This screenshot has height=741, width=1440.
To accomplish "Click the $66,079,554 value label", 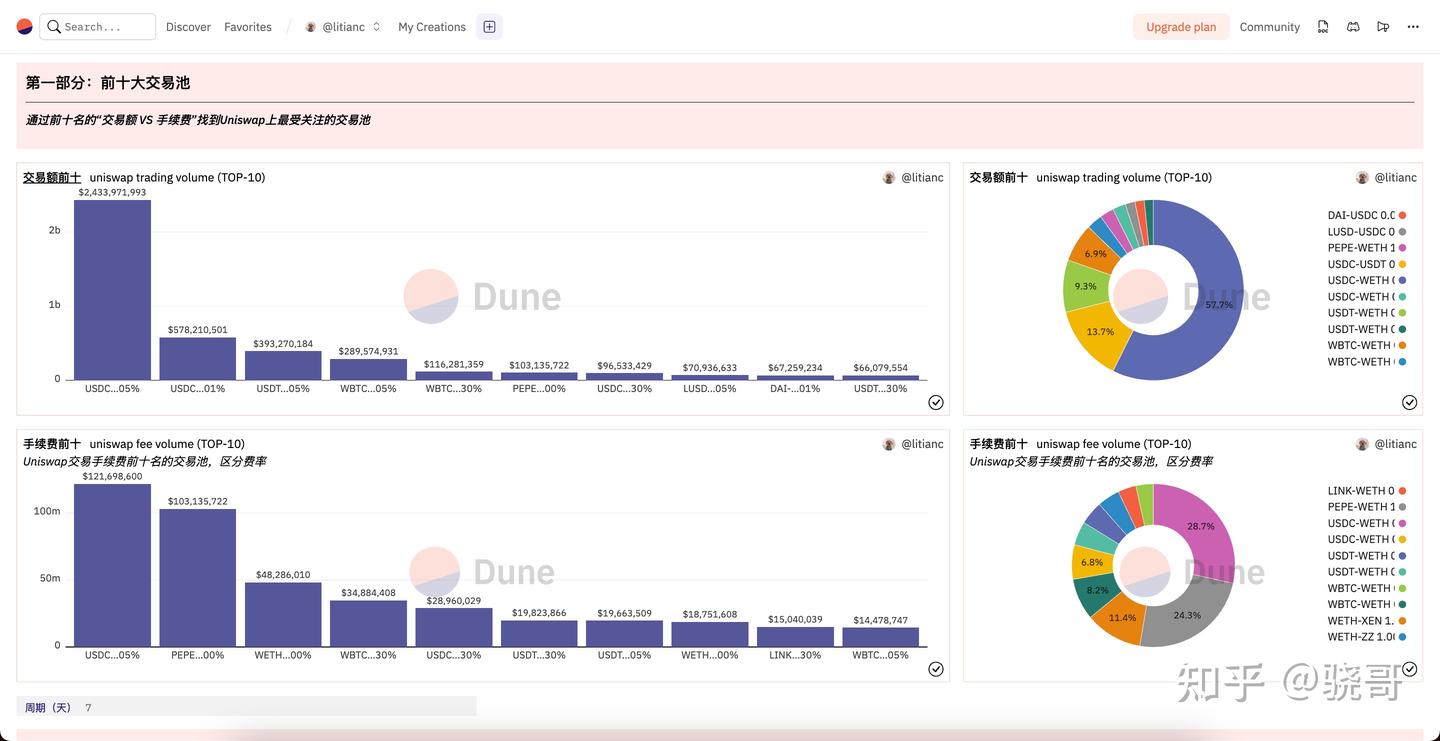I will point(881,368).
